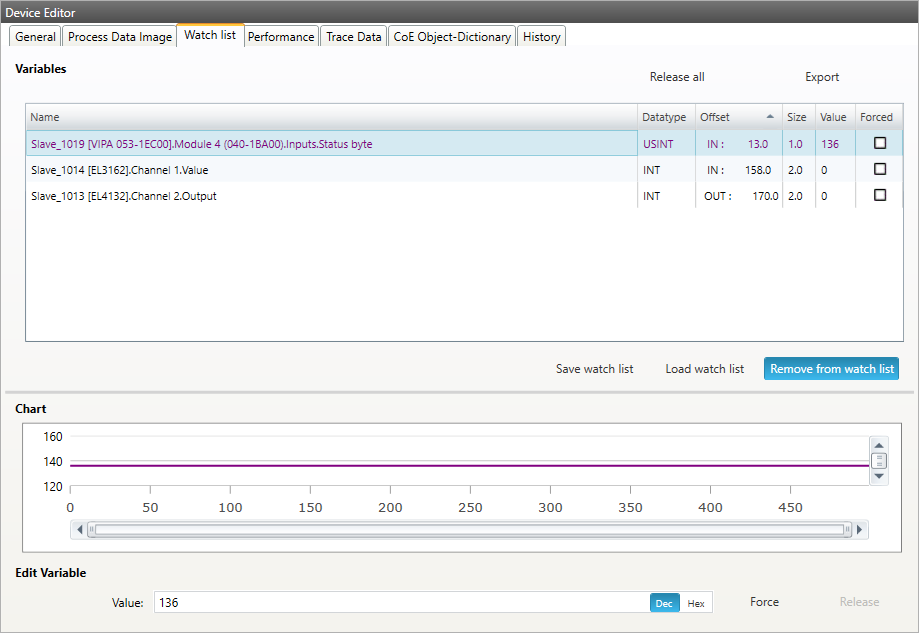The height and width of the screenshot is (633, 919).
Task: Enable Forced for Slave_1013 Channel 2 Output
Action: 880,196
